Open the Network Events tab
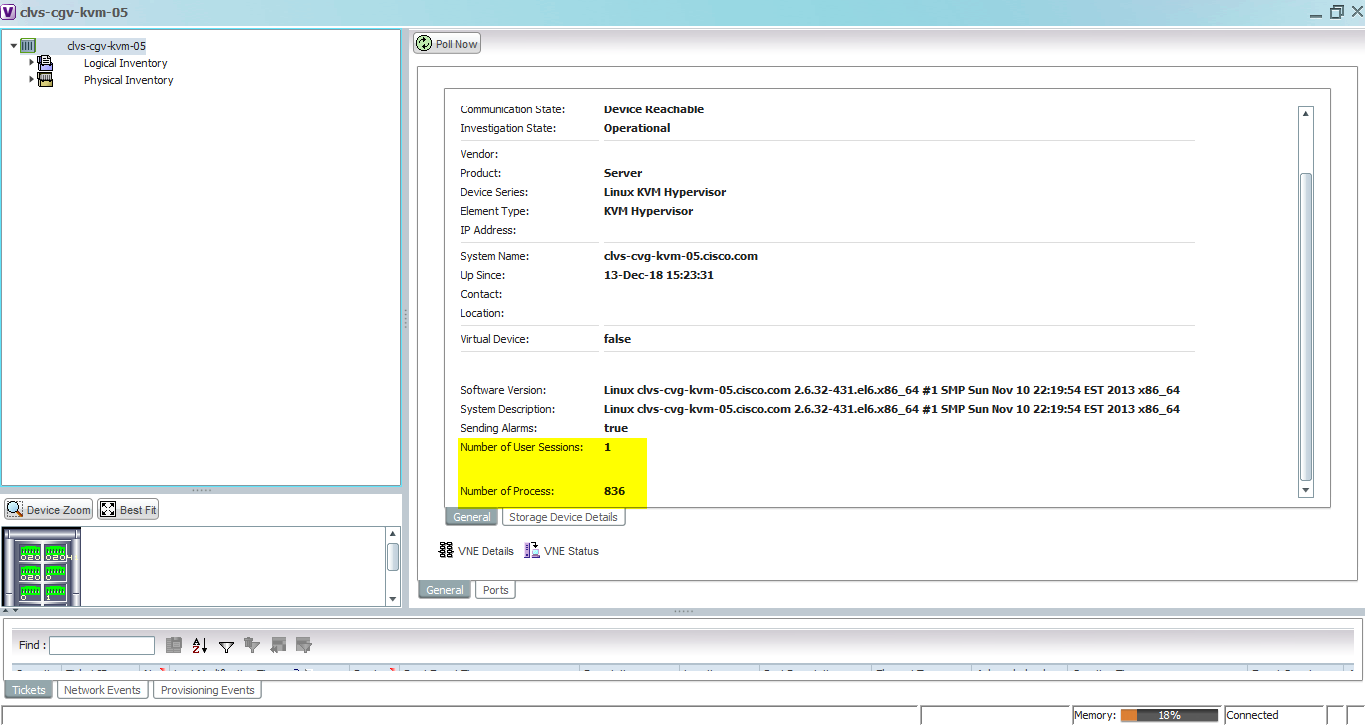Viewport: 1365px width, 725px height. [x=102, y=689]
